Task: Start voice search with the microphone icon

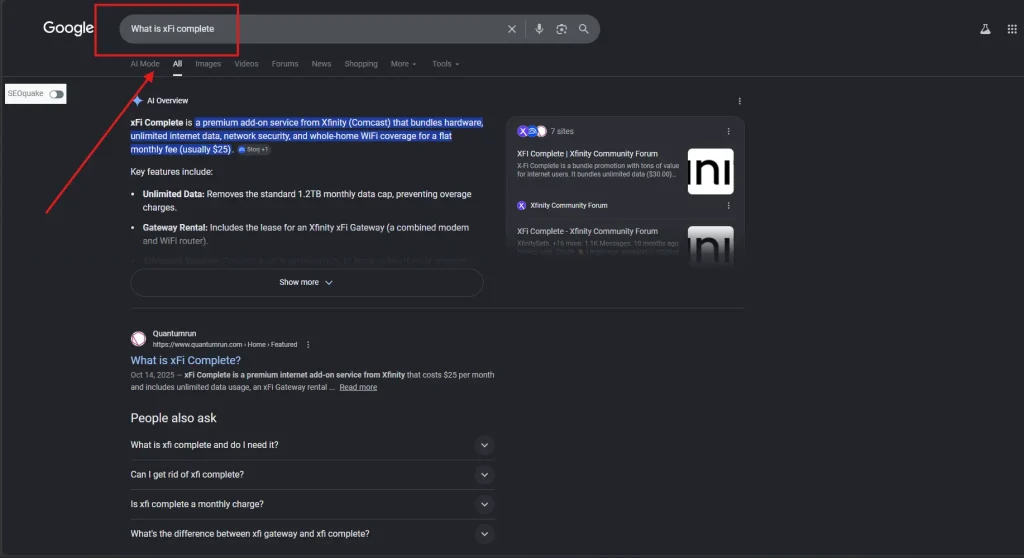Action: coord(539,29)
